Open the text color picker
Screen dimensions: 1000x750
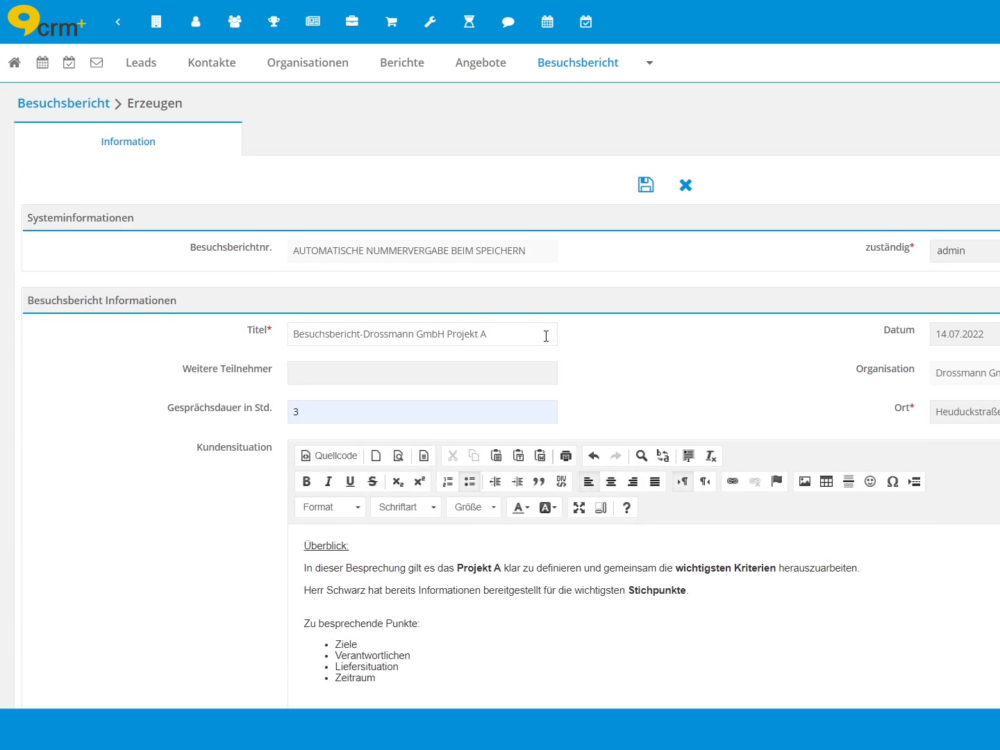click(x=521, y=507)
